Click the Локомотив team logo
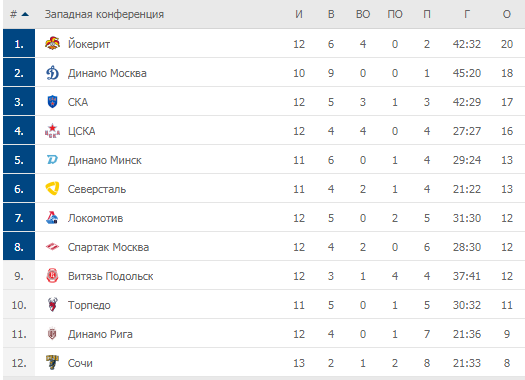The image size is (525, 380). [x=53, y=218]
